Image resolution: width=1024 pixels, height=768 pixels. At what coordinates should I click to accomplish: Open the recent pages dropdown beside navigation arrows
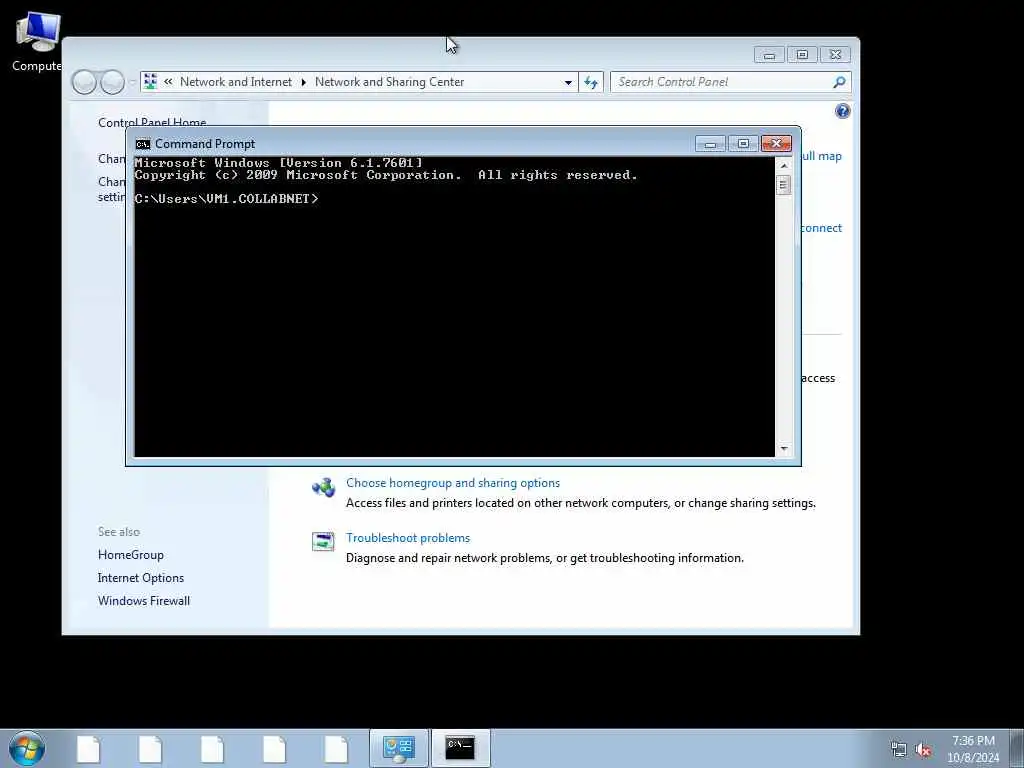coord(132,82)
